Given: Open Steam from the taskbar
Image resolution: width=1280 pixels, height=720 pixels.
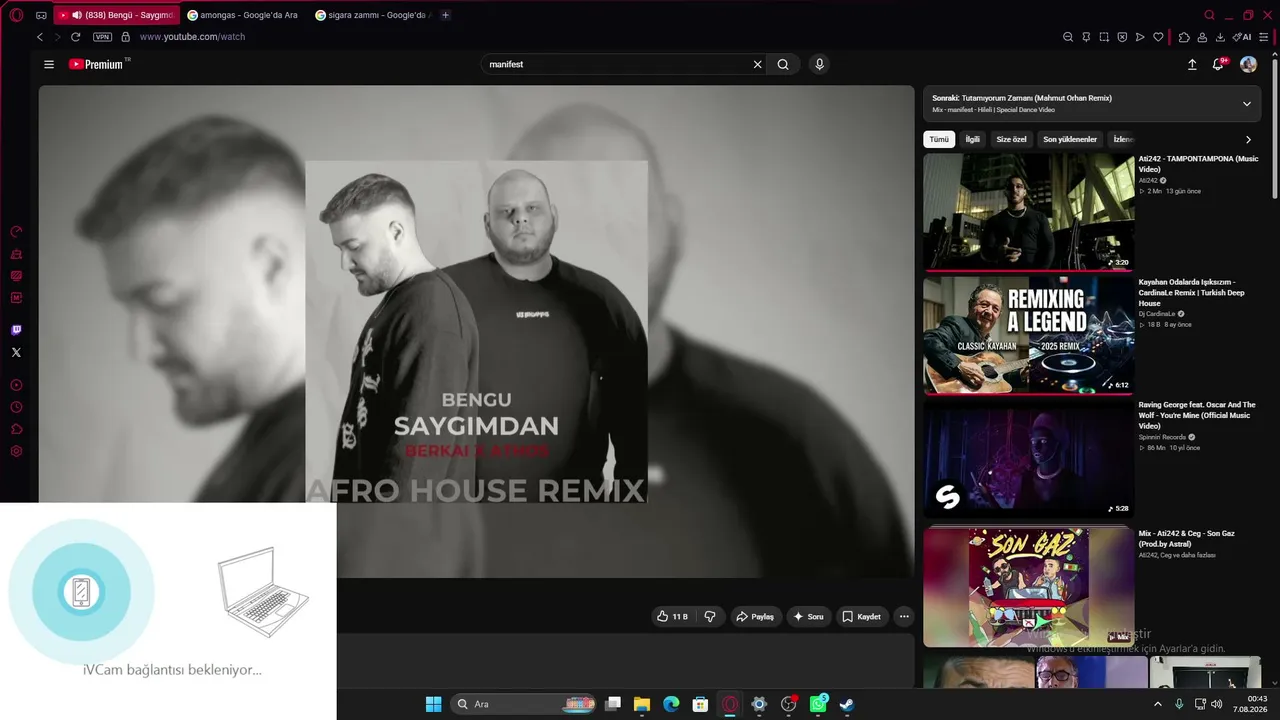Looking at the screenshot, I should 847,704.
